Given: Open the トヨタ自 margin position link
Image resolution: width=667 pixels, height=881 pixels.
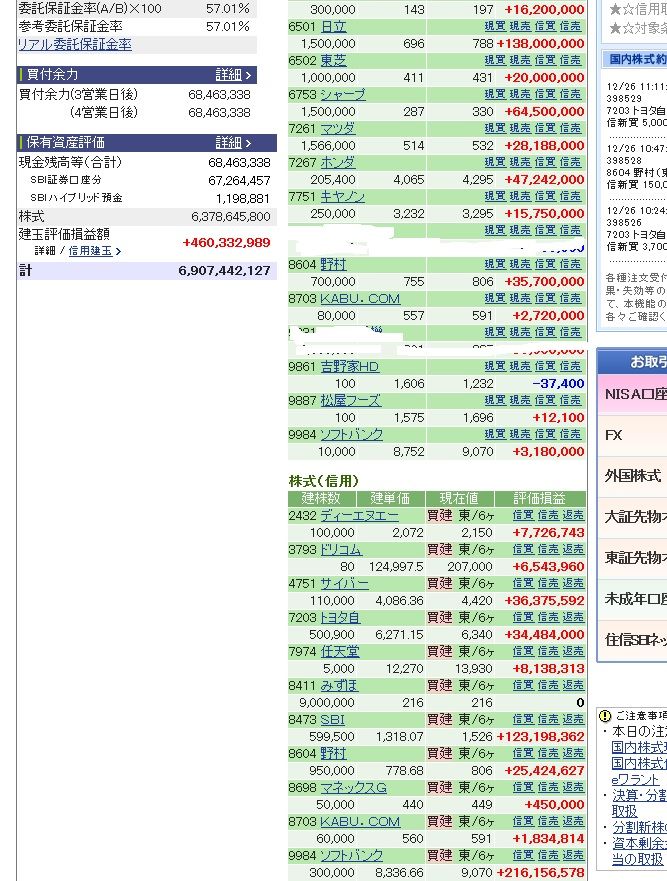Looking at the screenshot, I should [x=340, y=617].
